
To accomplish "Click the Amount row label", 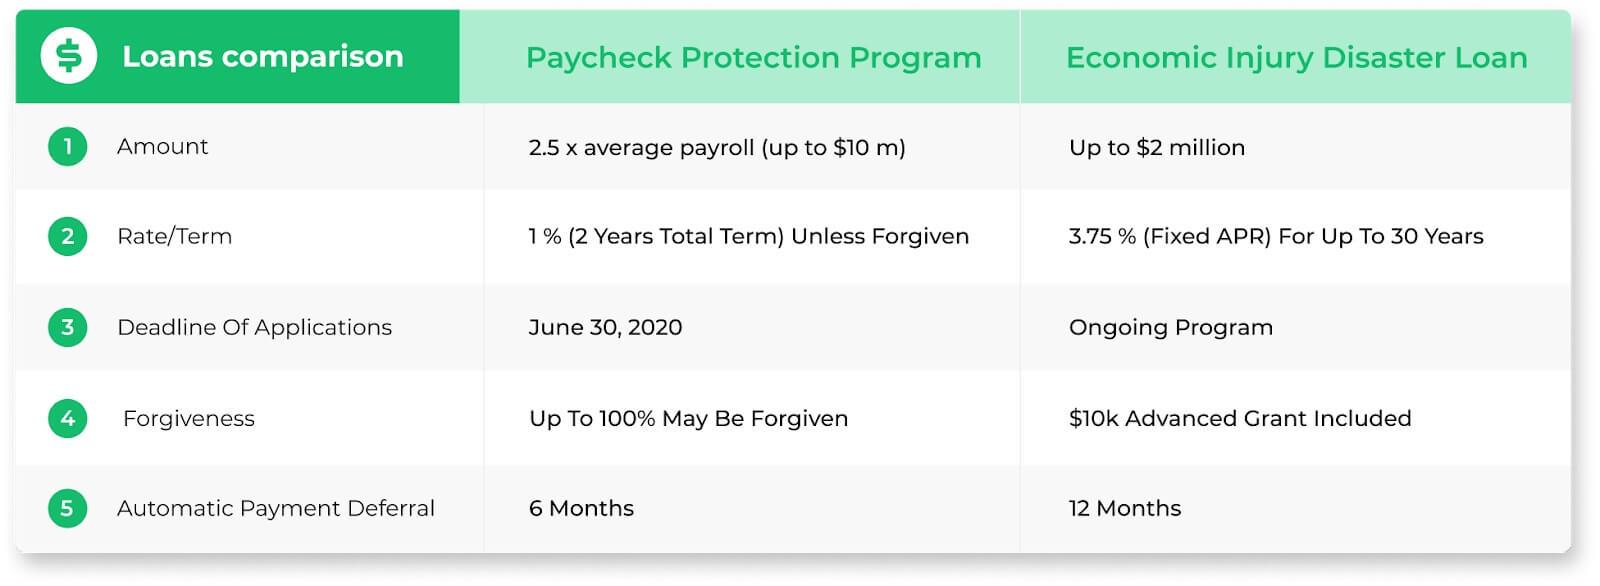I will click(162, 147).
